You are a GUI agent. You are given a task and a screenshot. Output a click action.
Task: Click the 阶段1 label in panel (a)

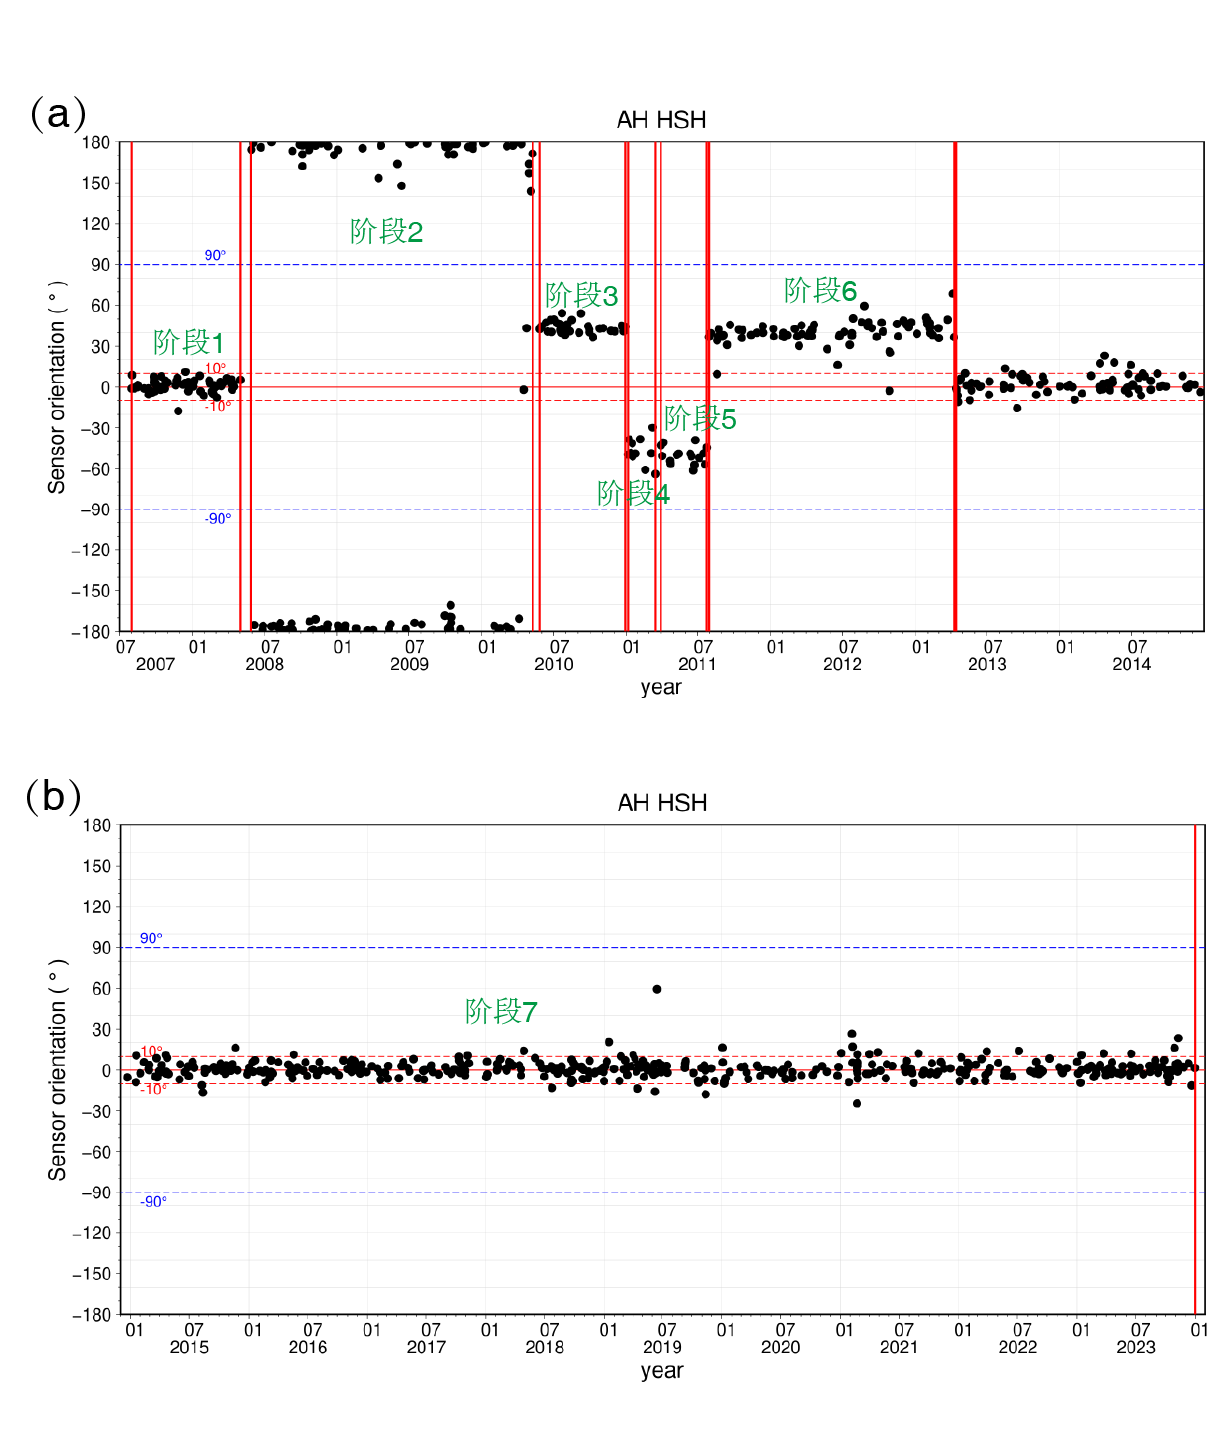click(188, 342)
